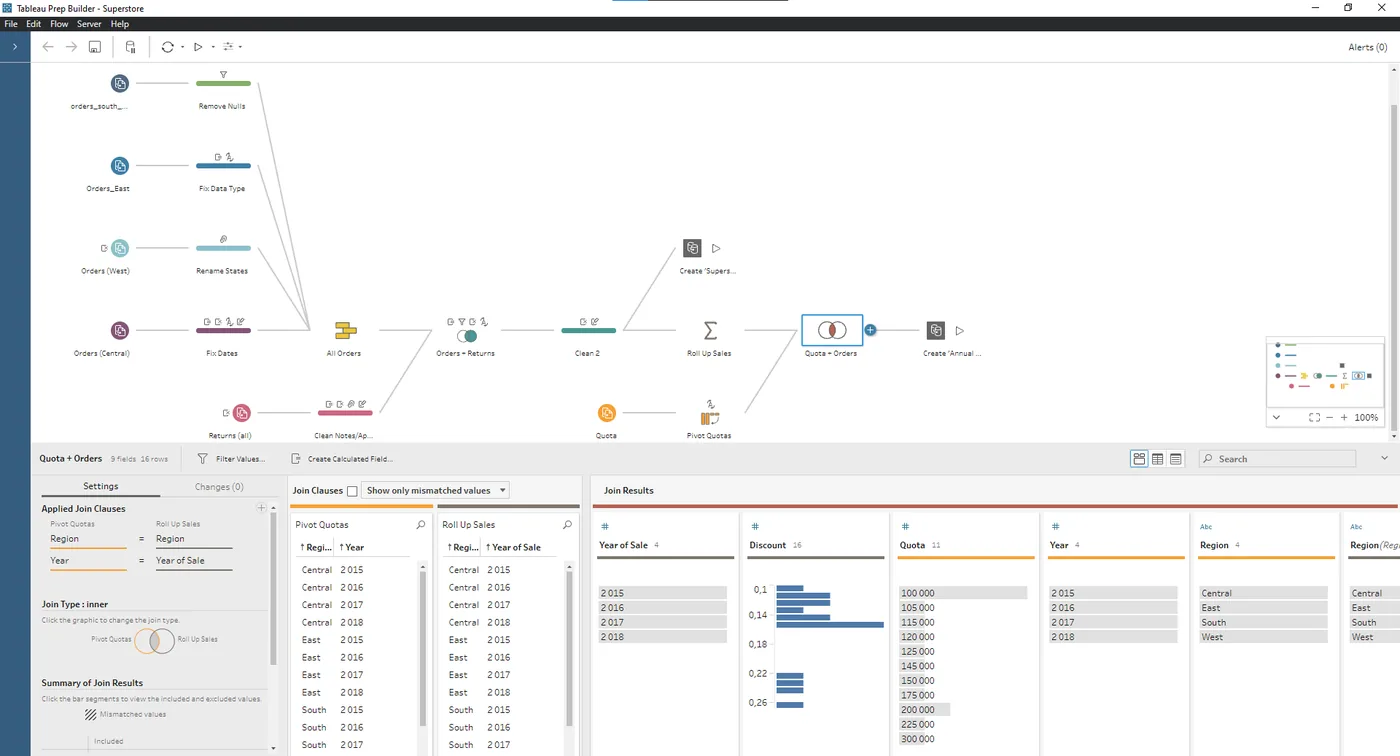Click the join type Venn diagram graphic

click(155, 640)
